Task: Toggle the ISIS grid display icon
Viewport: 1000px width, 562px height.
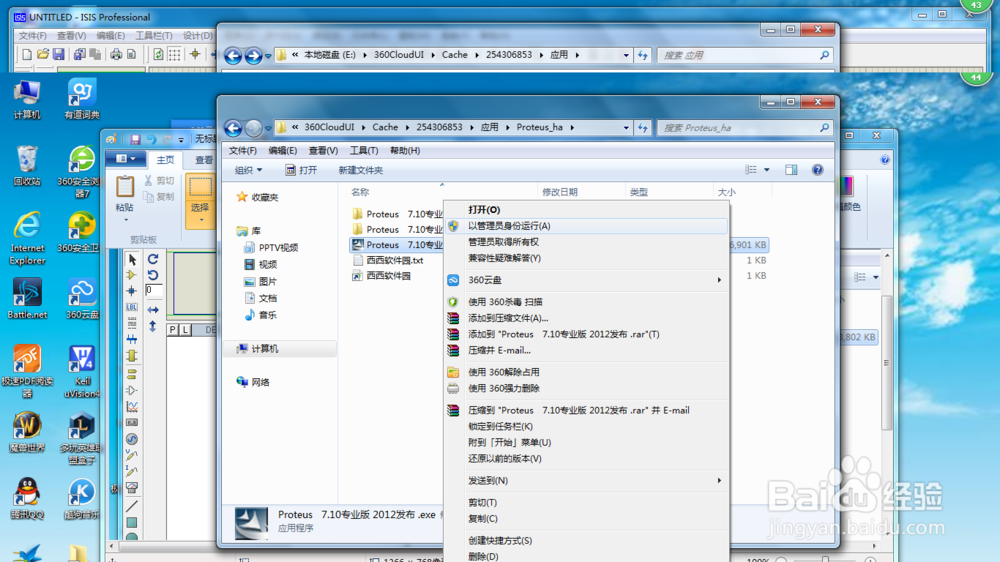Action: coord(174,55)
